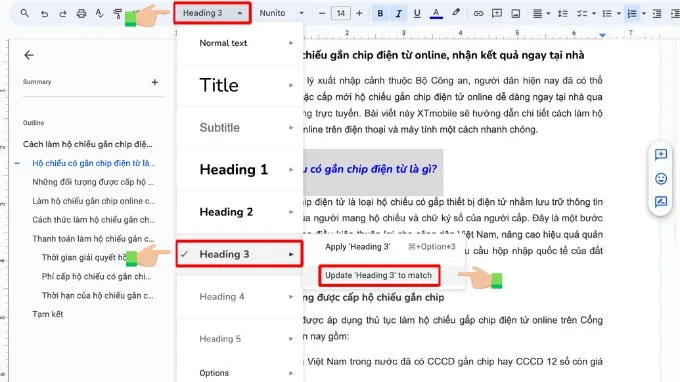Click the Undo arrow icon

44,13
